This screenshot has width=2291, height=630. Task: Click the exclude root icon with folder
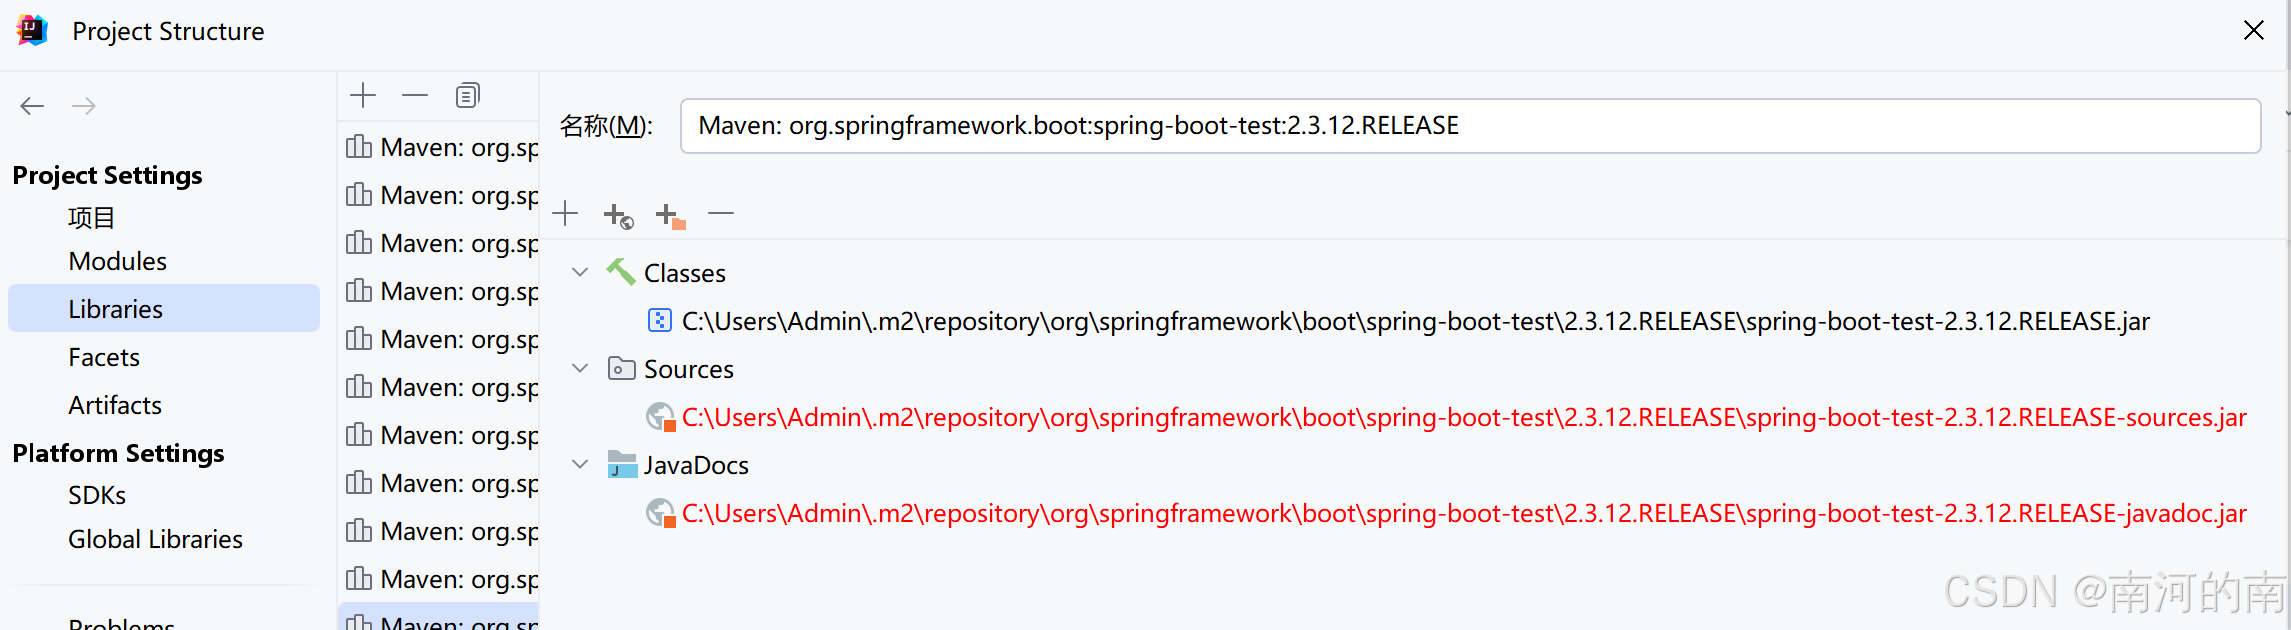[670, 215]
